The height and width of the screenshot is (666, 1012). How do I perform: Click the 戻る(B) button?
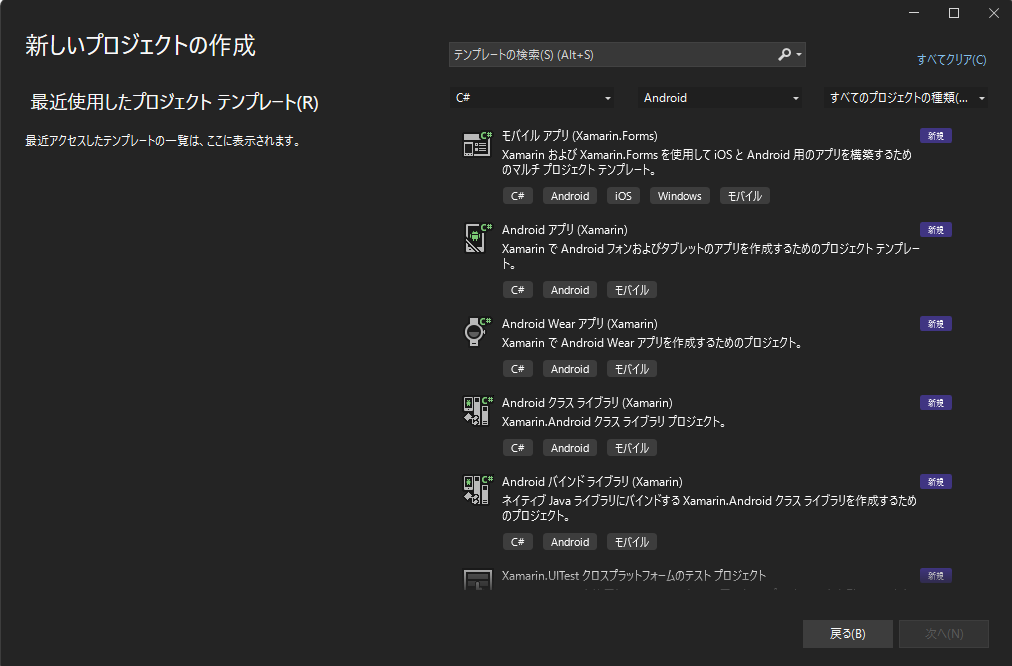[x=847, y=634]
